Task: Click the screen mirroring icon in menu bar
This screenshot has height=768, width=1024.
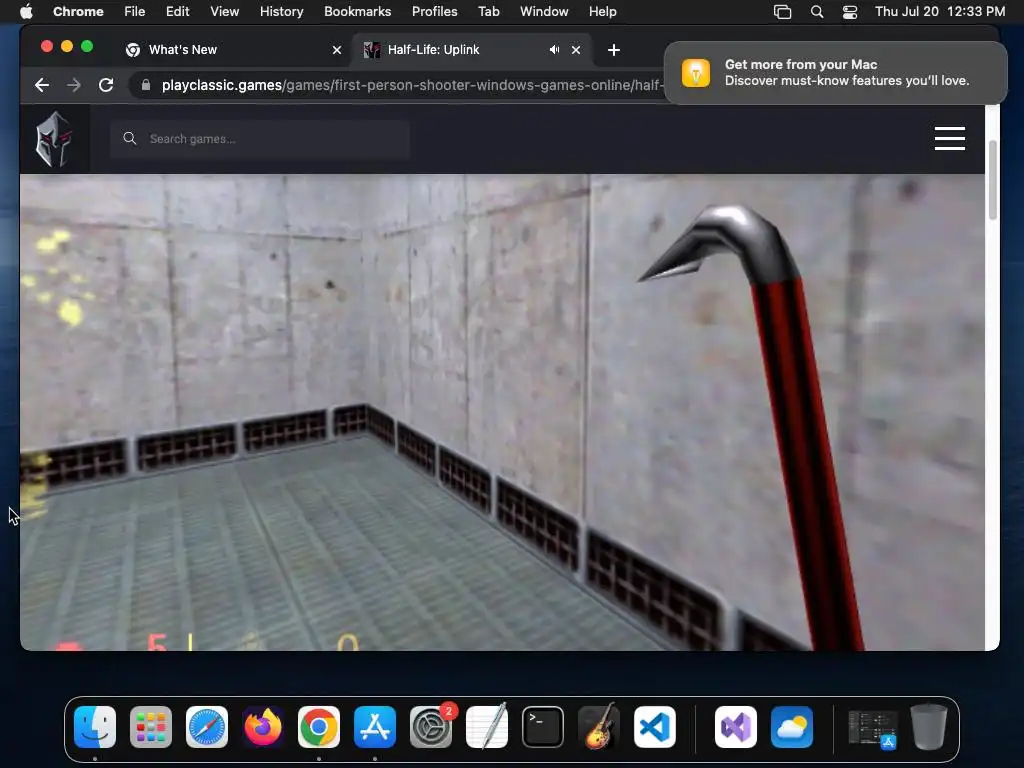Action: coord(782,11)
